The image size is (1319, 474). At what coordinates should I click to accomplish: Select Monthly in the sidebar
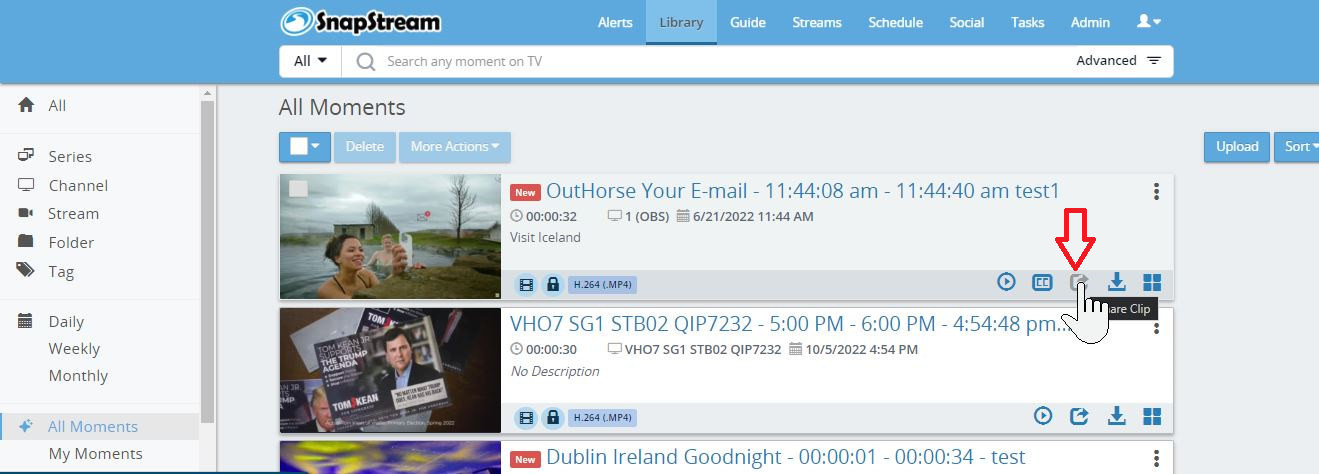pos(78,375)
